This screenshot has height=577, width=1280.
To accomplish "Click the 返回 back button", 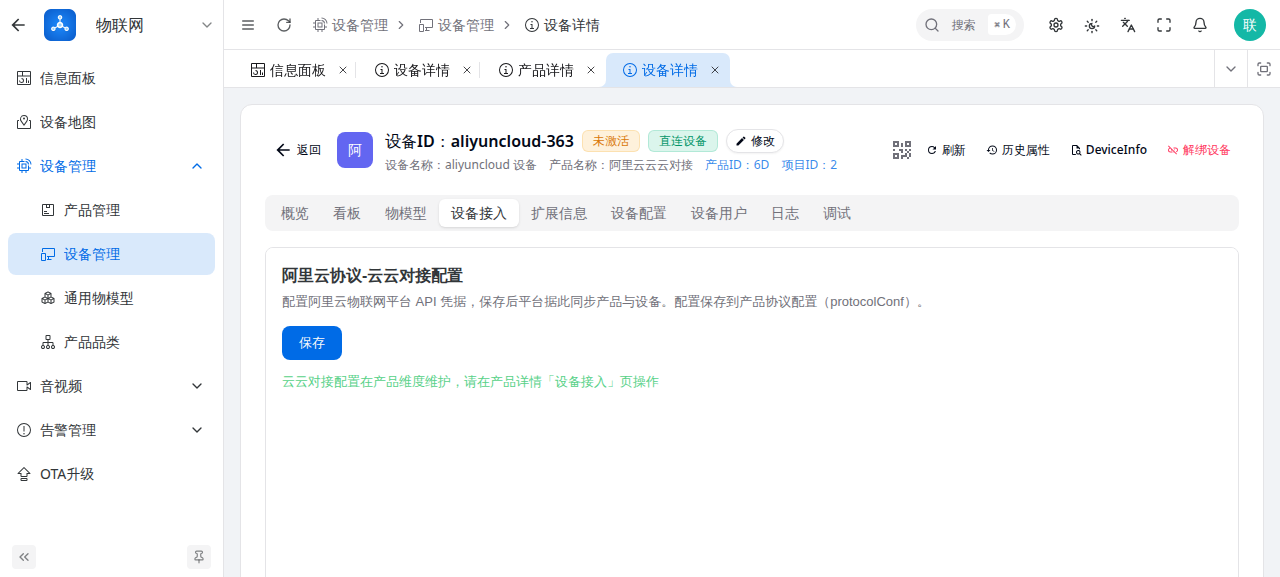I will pos(298,150).
